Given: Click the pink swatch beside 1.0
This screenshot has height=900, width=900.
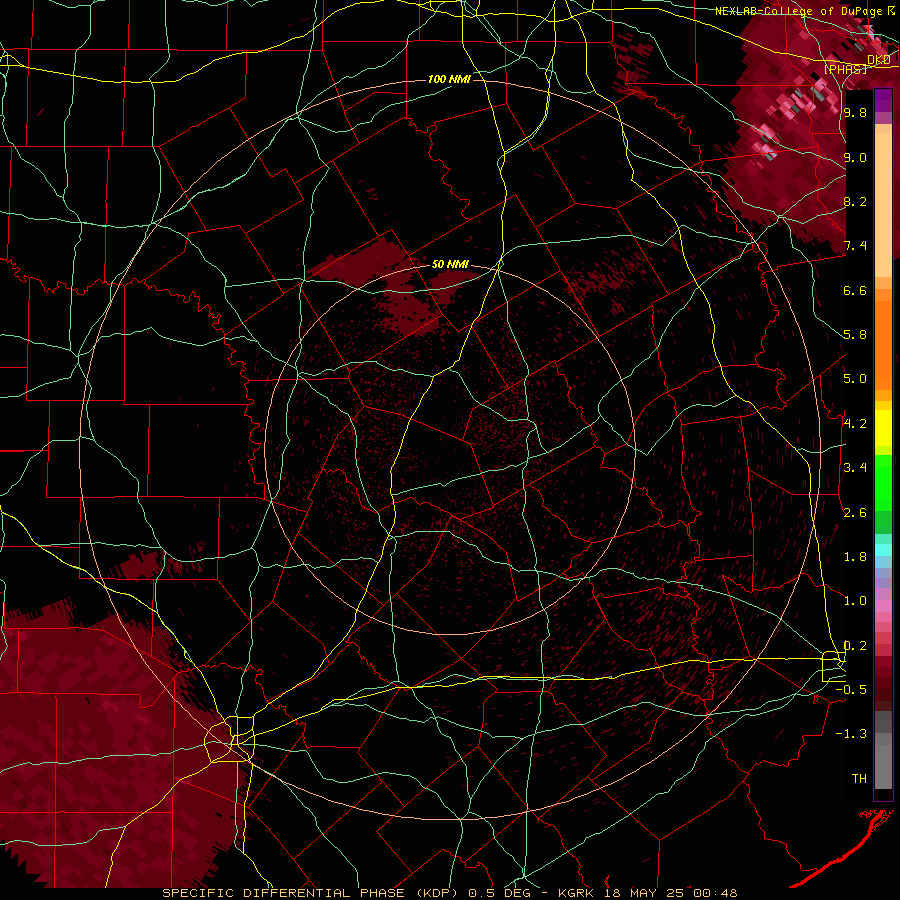Looking at the screenshot, I should tap(883, 605).
